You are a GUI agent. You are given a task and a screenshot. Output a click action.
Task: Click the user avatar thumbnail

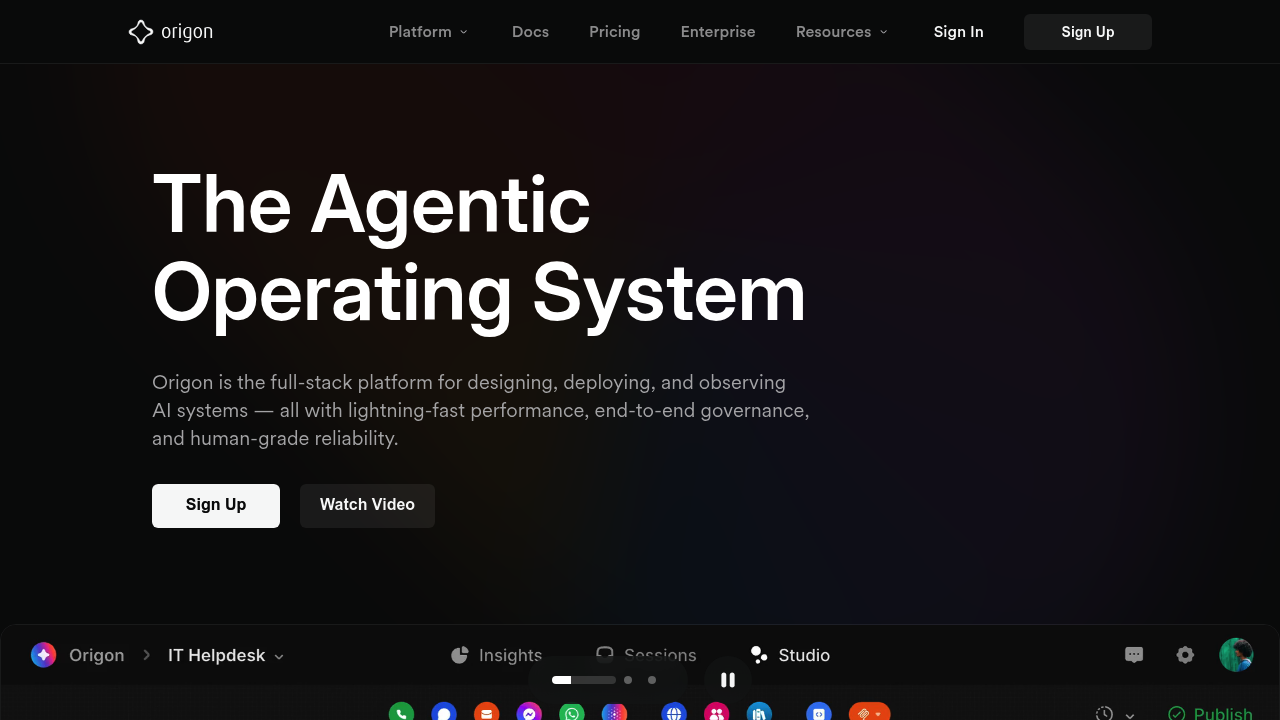[x=1236, y=655]
